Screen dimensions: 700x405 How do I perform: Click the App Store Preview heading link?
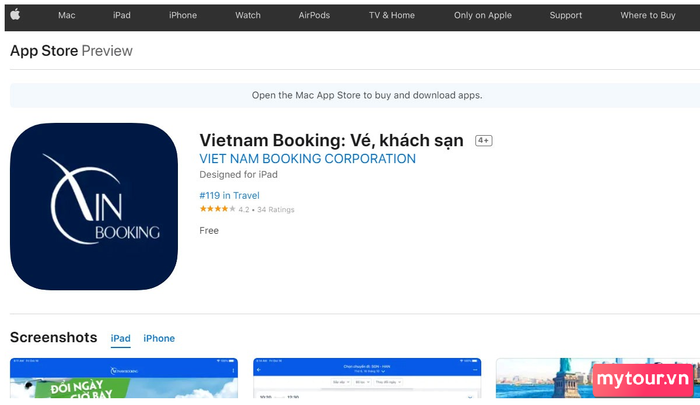(x=71, y=51)
